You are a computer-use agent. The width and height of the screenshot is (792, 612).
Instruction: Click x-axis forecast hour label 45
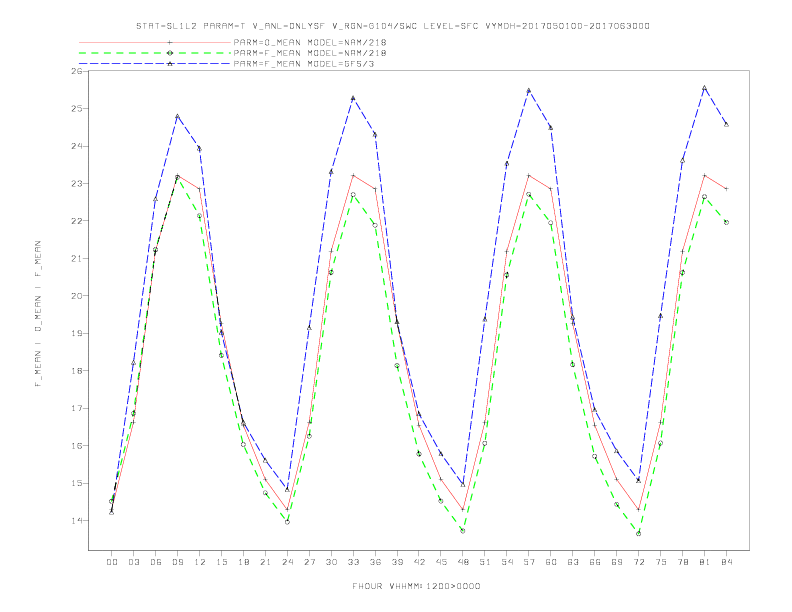441,562
